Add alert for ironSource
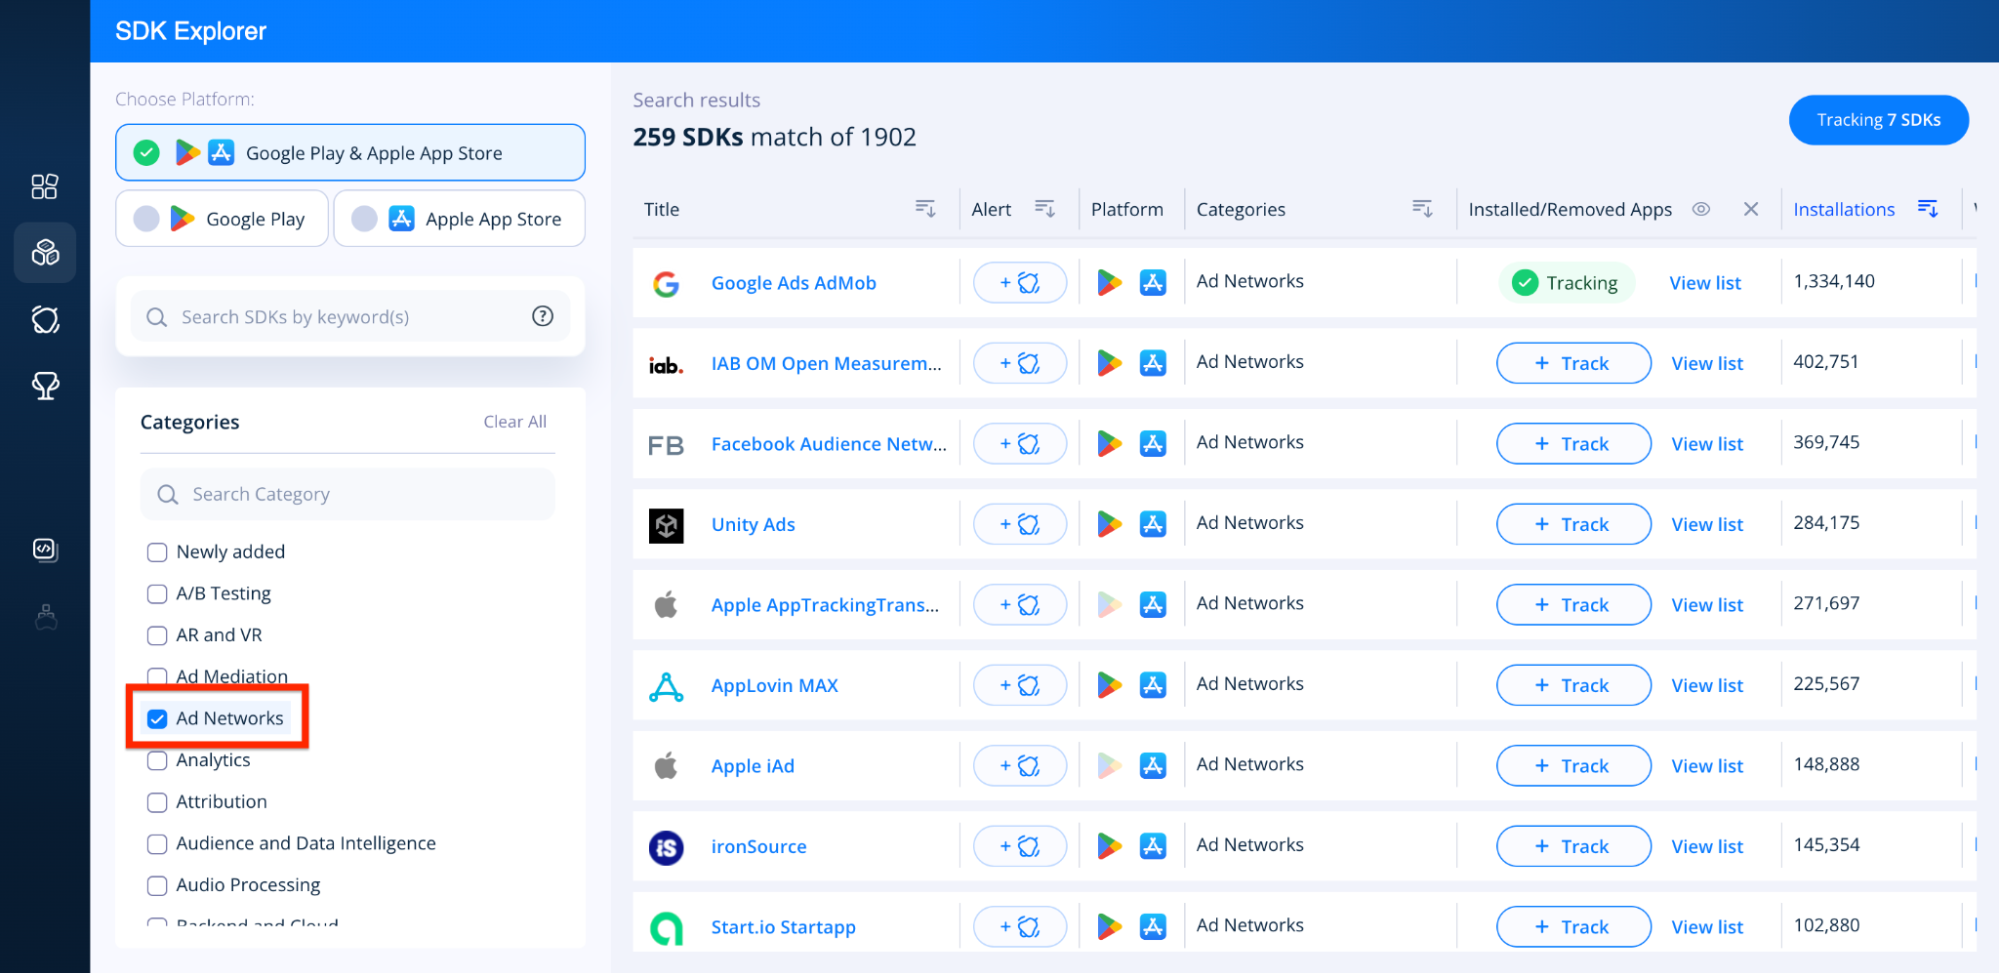1999x974 pixels. click(1020, 846)
